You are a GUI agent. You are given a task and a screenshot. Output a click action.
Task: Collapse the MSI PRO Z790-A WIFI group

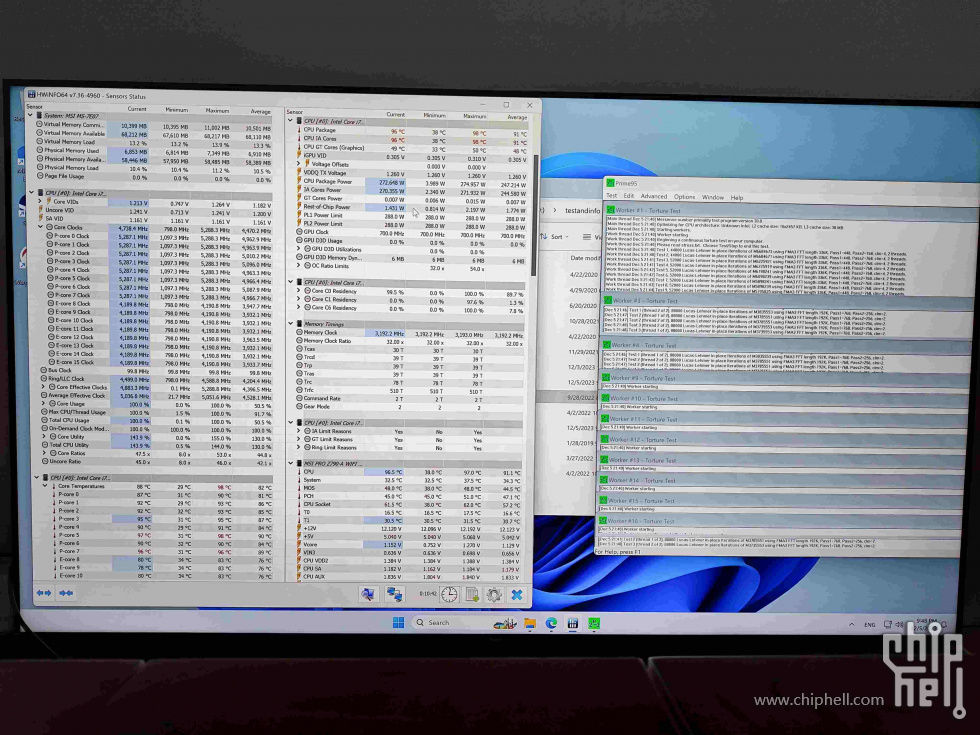pos(291,464)
